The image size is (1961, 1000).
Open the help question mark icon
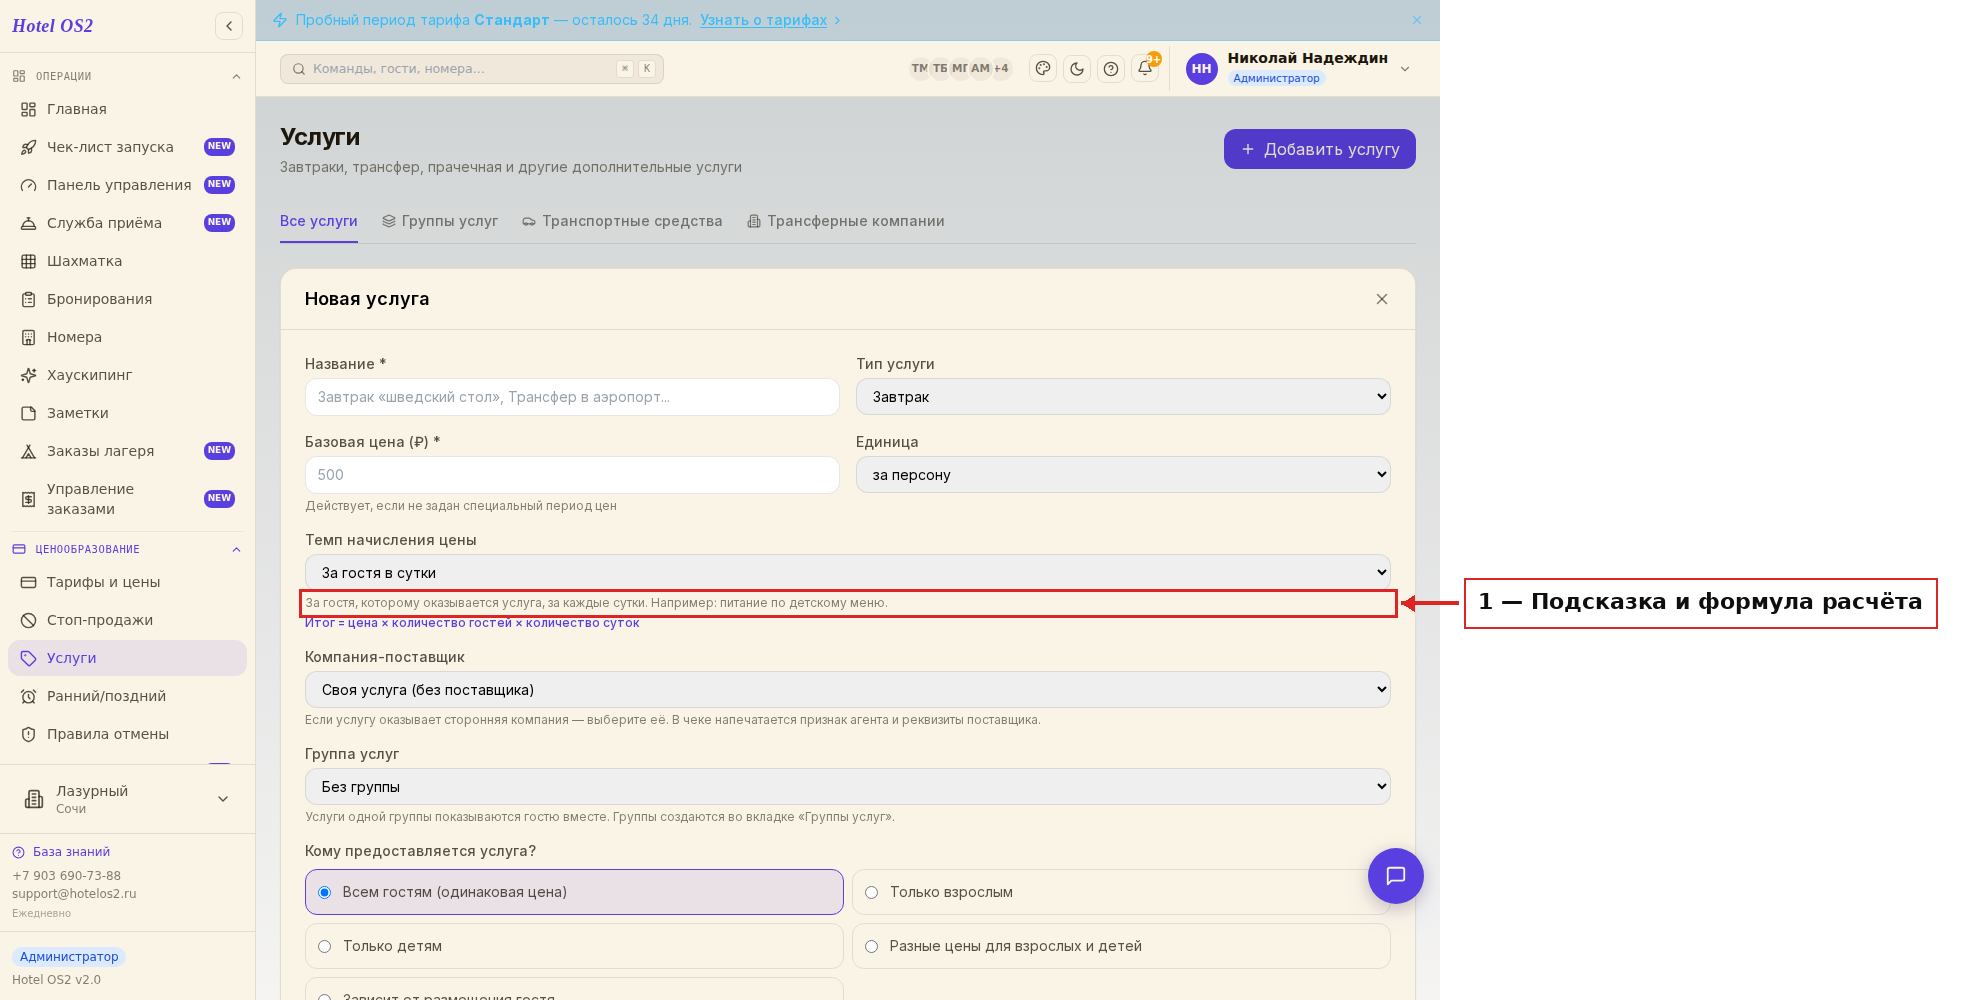(1111, 68)
